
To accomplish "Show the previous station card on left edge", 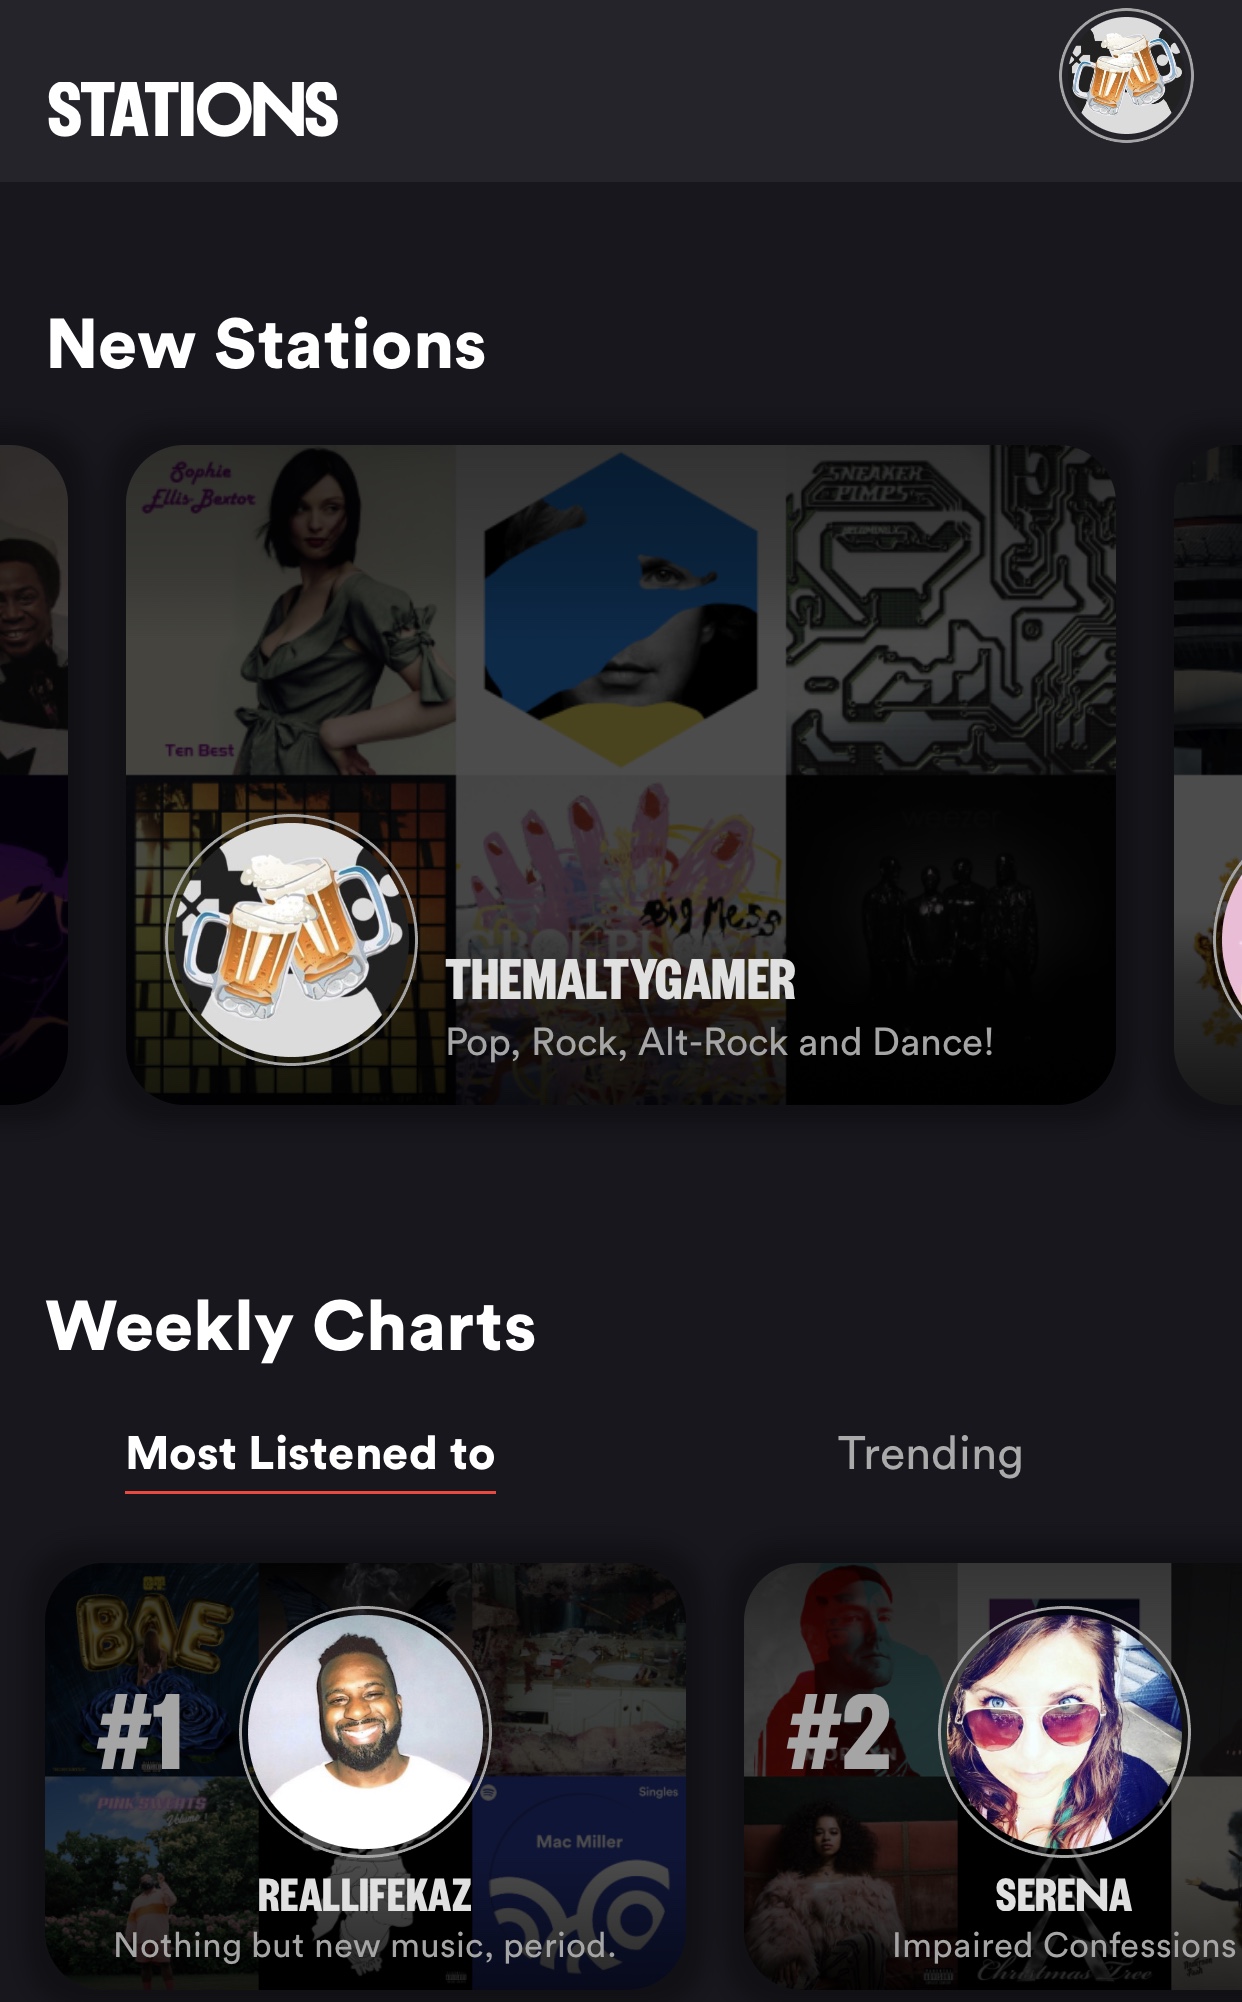I will [34, 775].
